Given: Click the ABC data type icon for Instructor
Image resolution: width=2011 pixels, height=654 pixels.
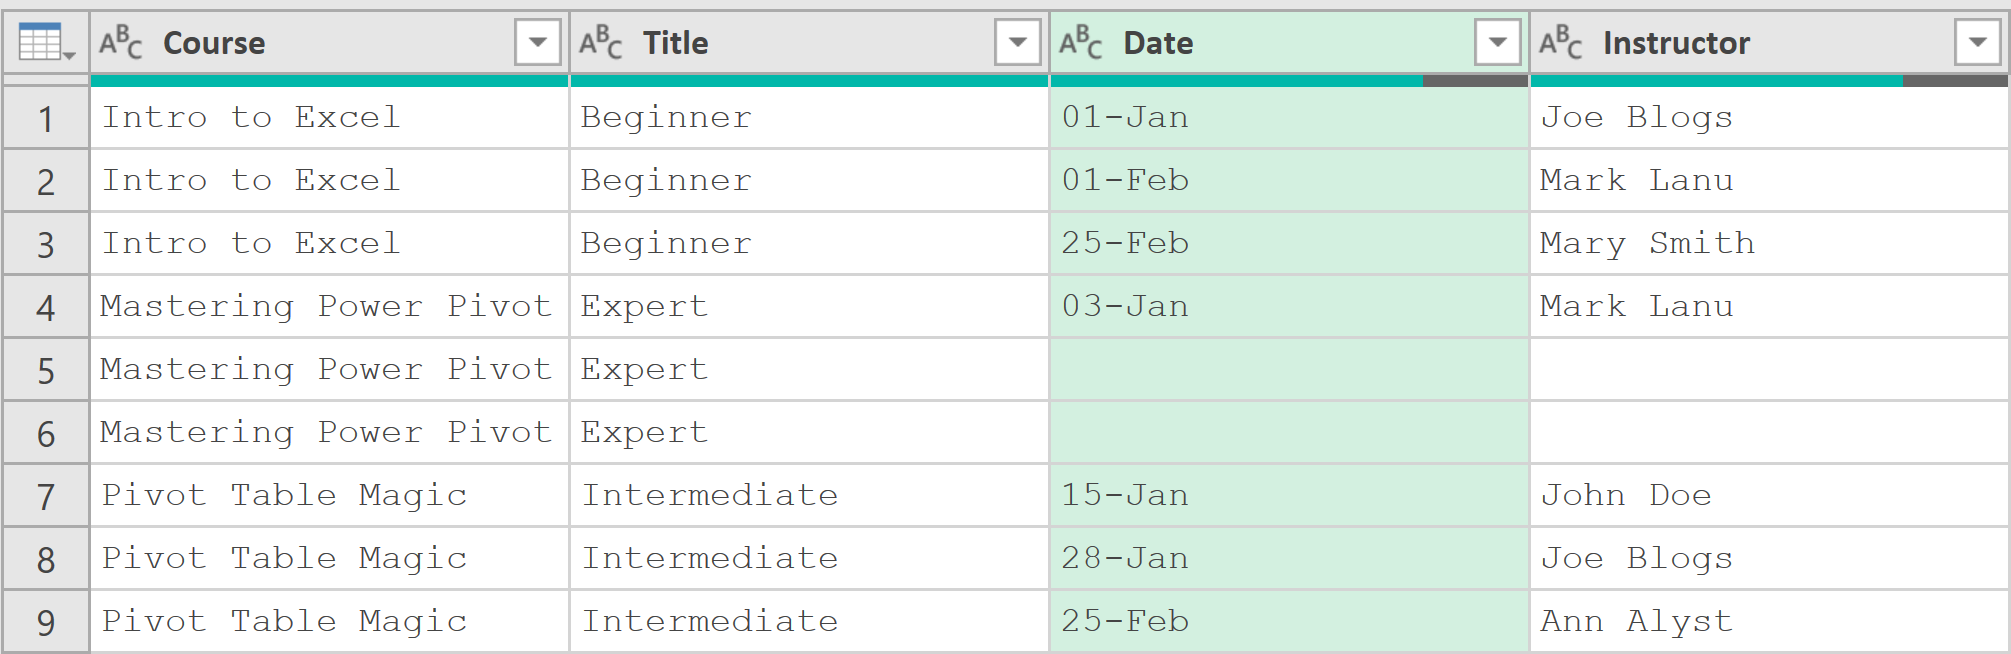Looking at the screenshot, I should click(1560, 43).
